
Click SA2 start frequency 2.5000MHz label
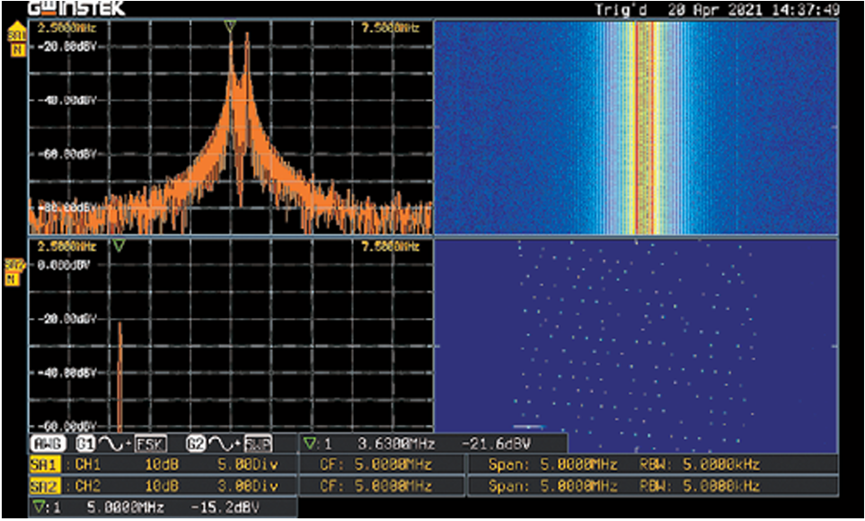[x=66, y=246]
